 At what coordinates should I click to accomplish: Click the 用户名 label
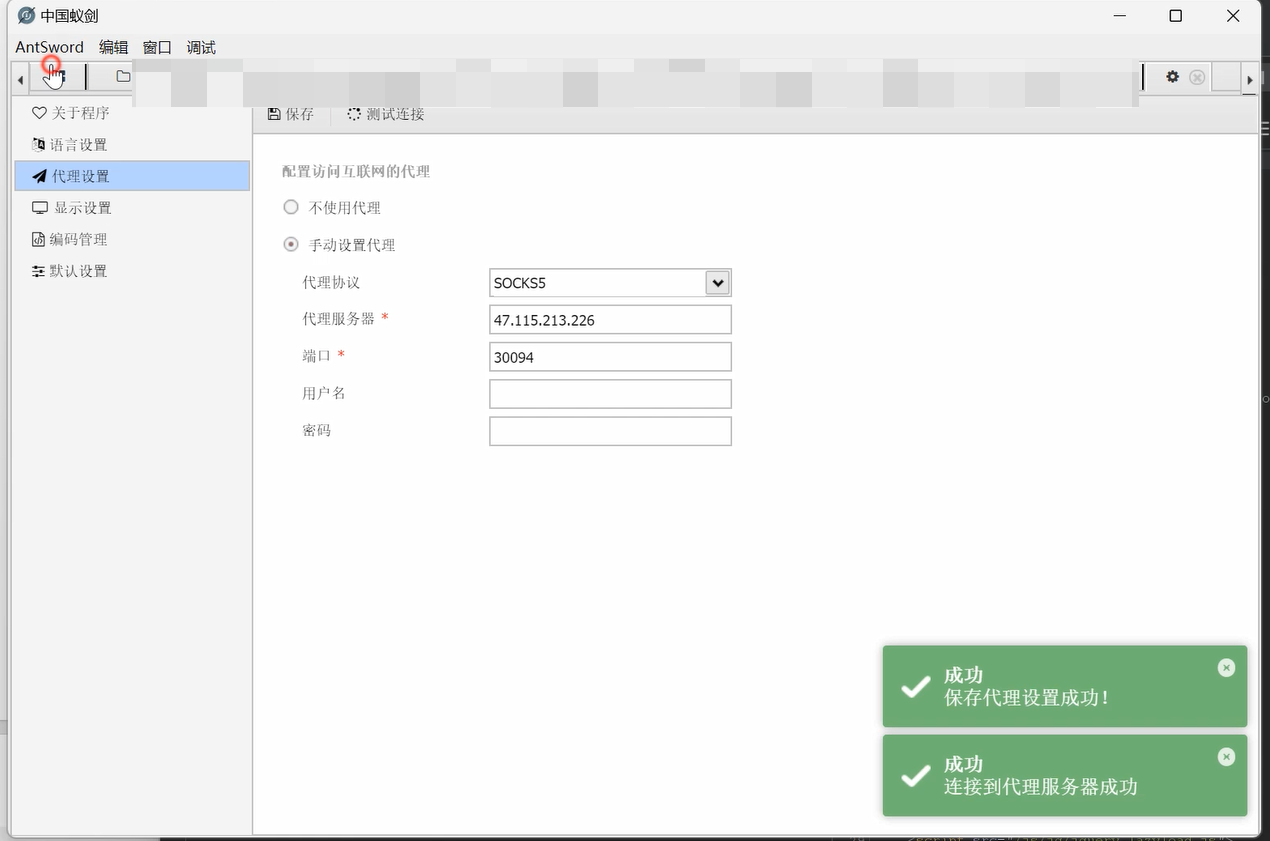click(x=324, y=393)
